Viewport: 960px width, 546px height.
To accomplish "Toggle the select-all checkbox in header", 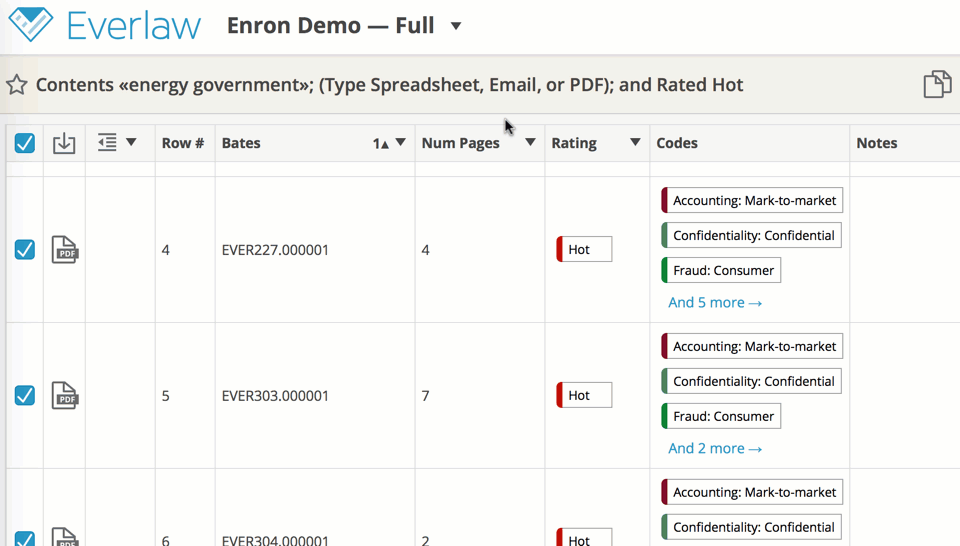I will pos(24,143).
